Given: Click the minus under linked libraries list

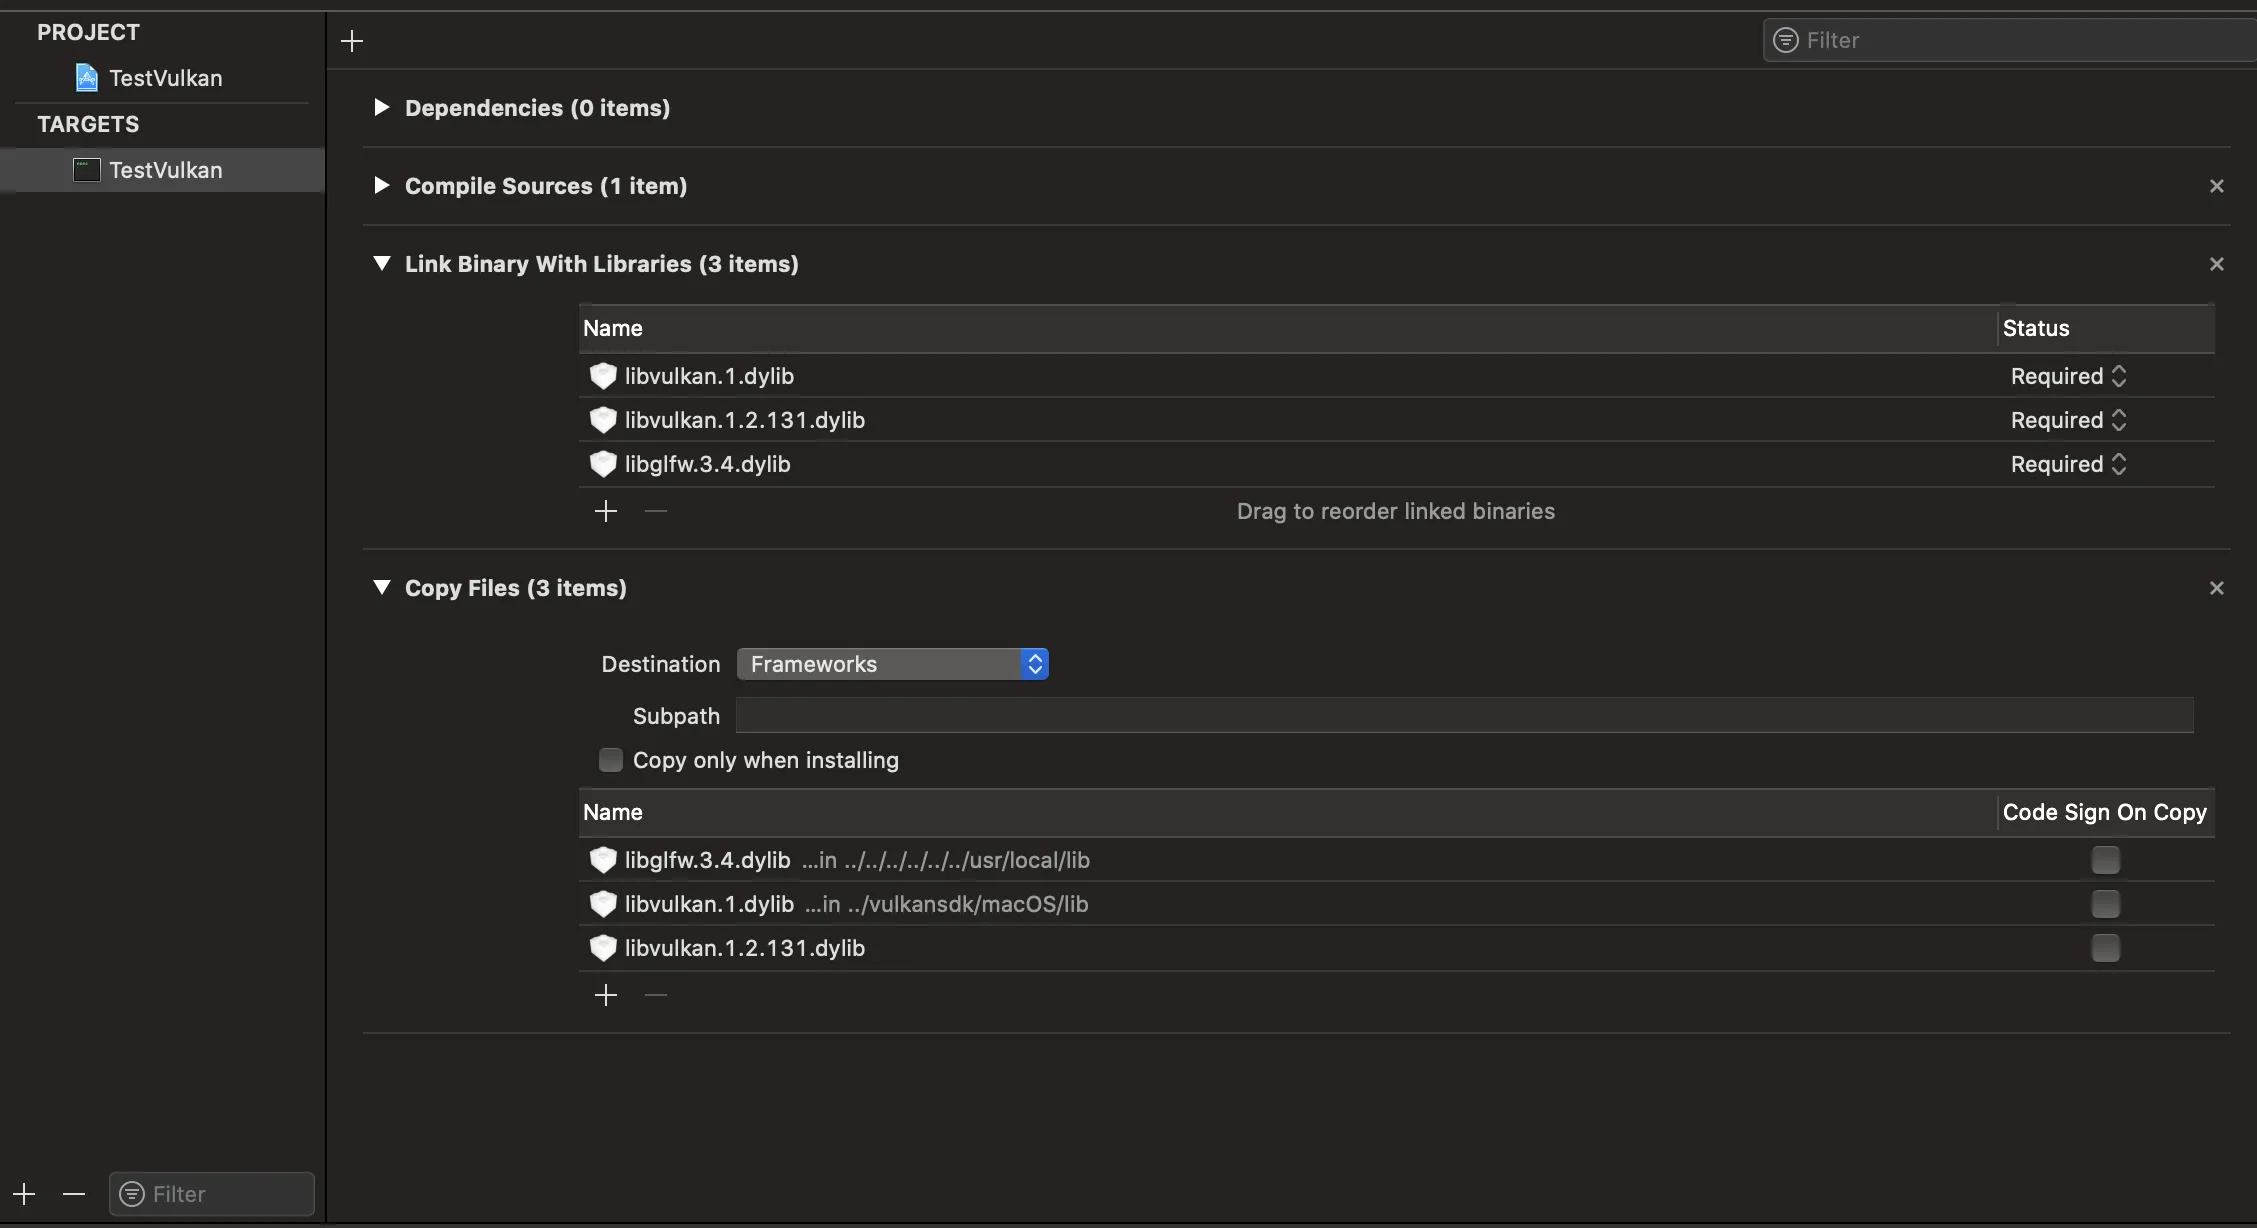Looking at the screenshot, I should coord(655,511).
